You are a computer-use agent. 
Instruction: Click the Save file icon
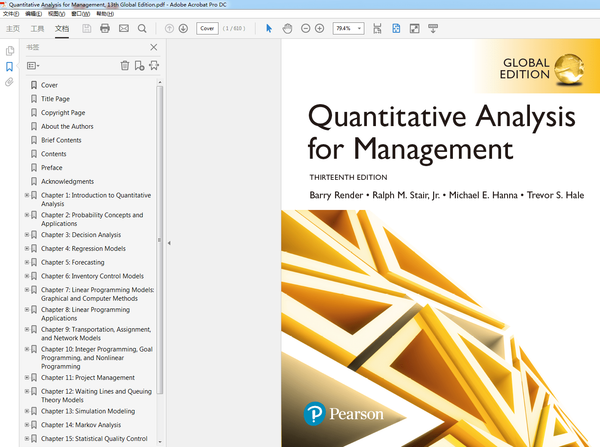pyautogui.click(x=87, y=28)
